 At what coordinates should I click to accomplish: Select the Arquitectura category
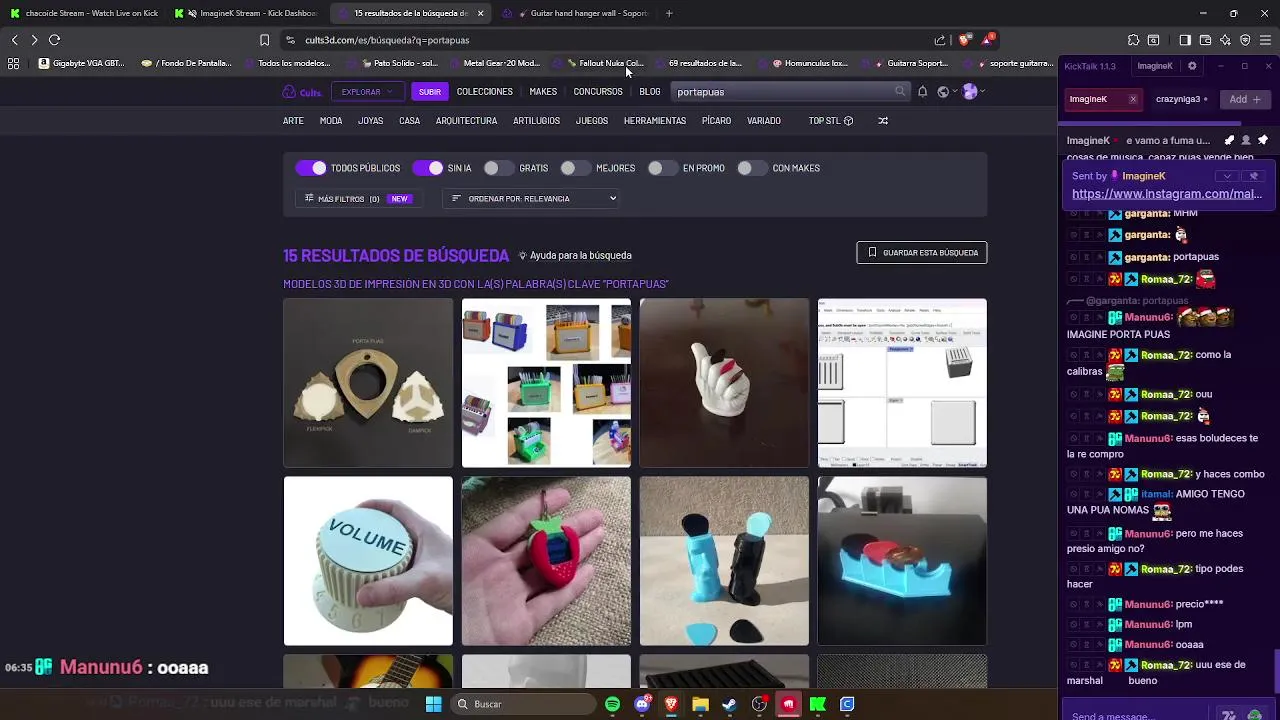[x=466, y=121]
